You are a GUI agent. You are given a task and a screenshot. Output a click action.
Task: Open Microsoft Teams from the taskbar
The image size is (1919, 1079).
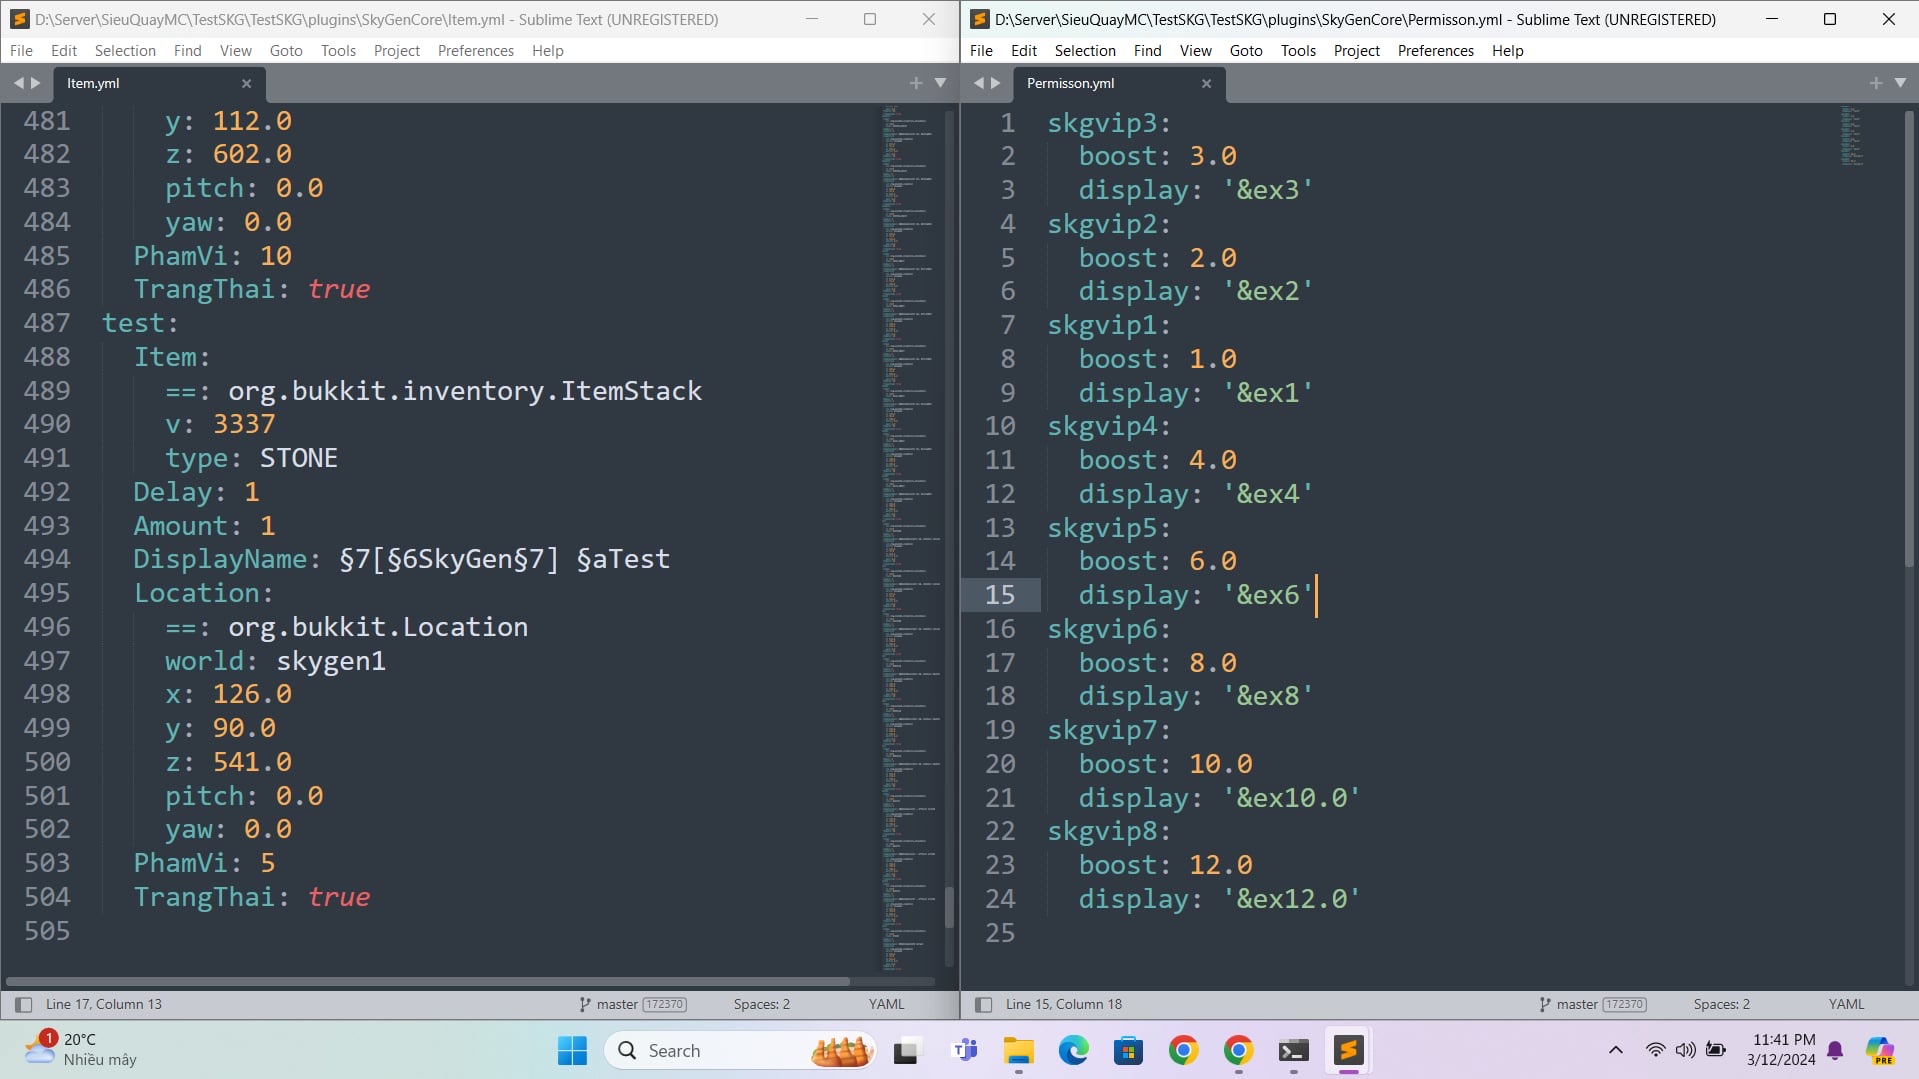coord(965,1051)
